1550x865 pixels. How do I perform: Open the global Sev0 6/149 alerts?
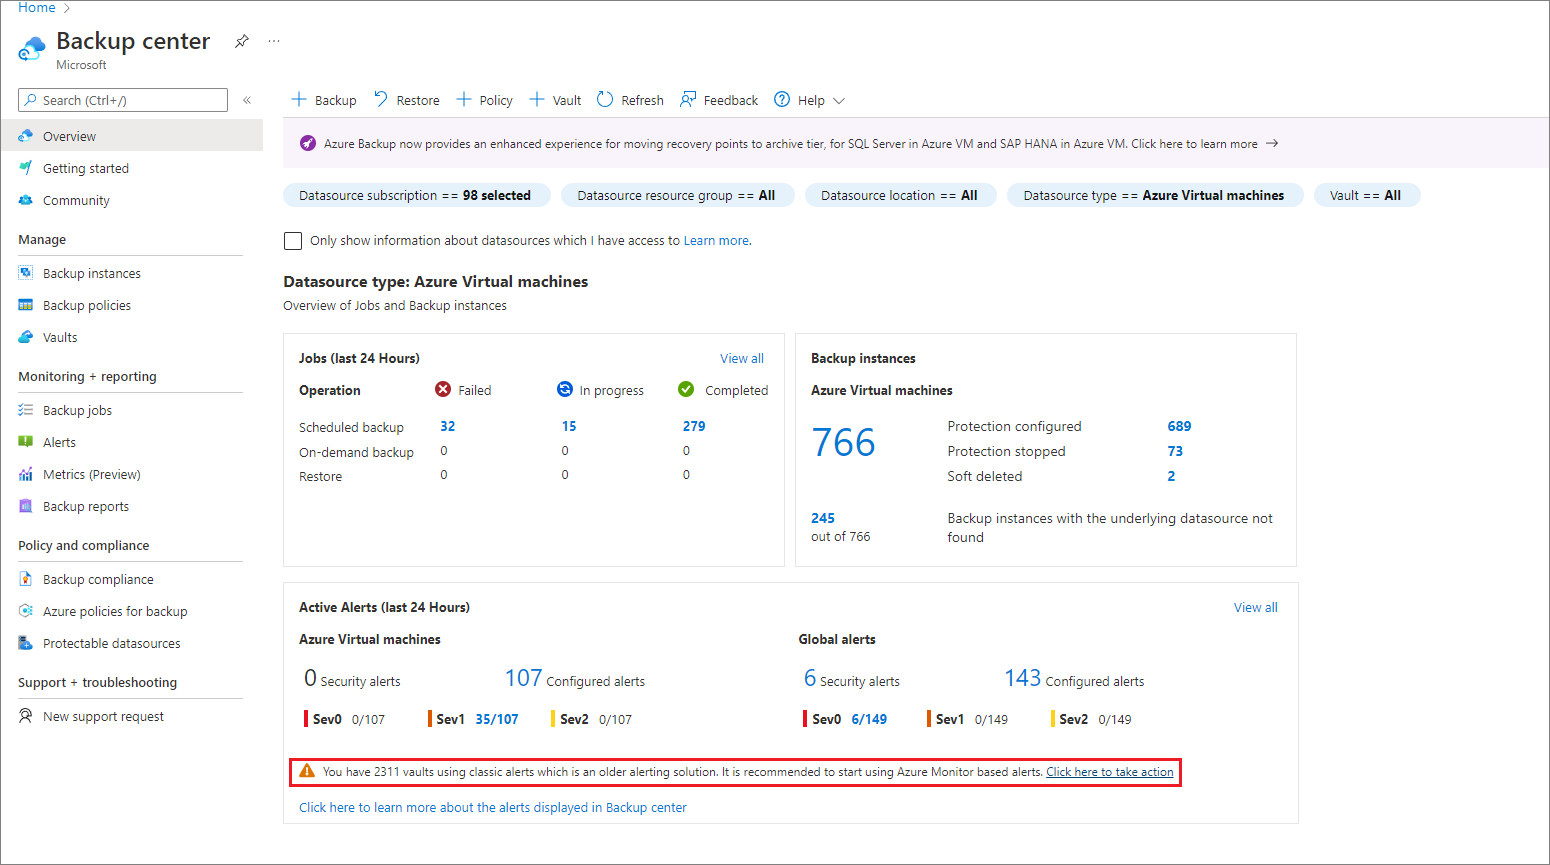(x=869, y=719)
